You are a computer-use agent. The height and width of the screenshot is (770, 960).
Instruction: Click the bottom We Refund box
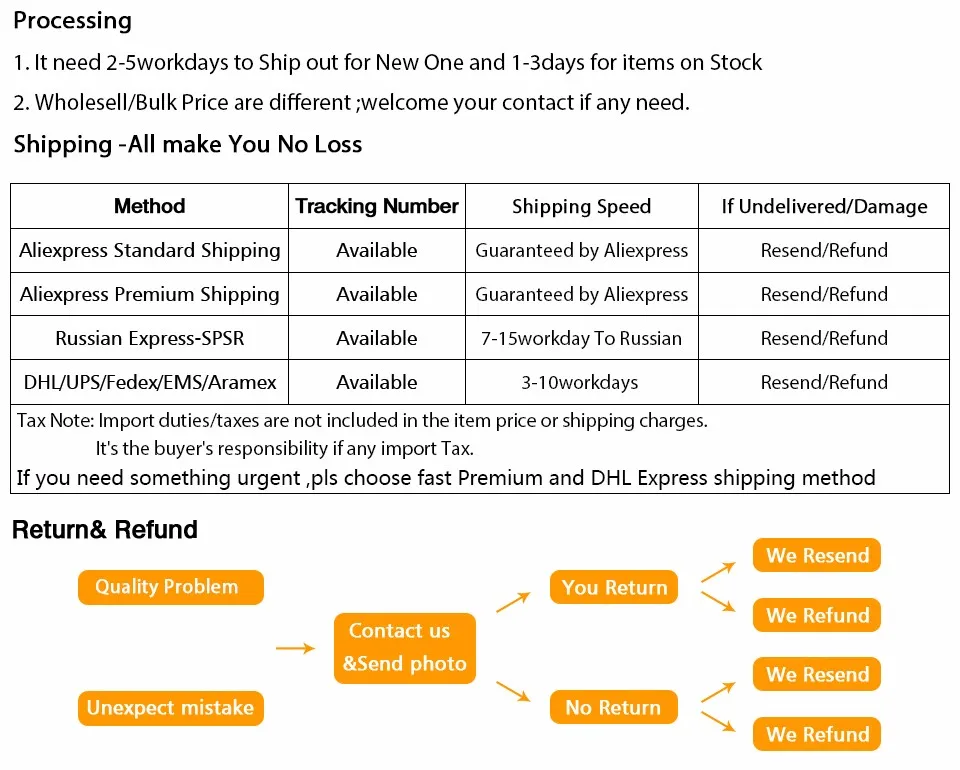[x=817, y=734]
